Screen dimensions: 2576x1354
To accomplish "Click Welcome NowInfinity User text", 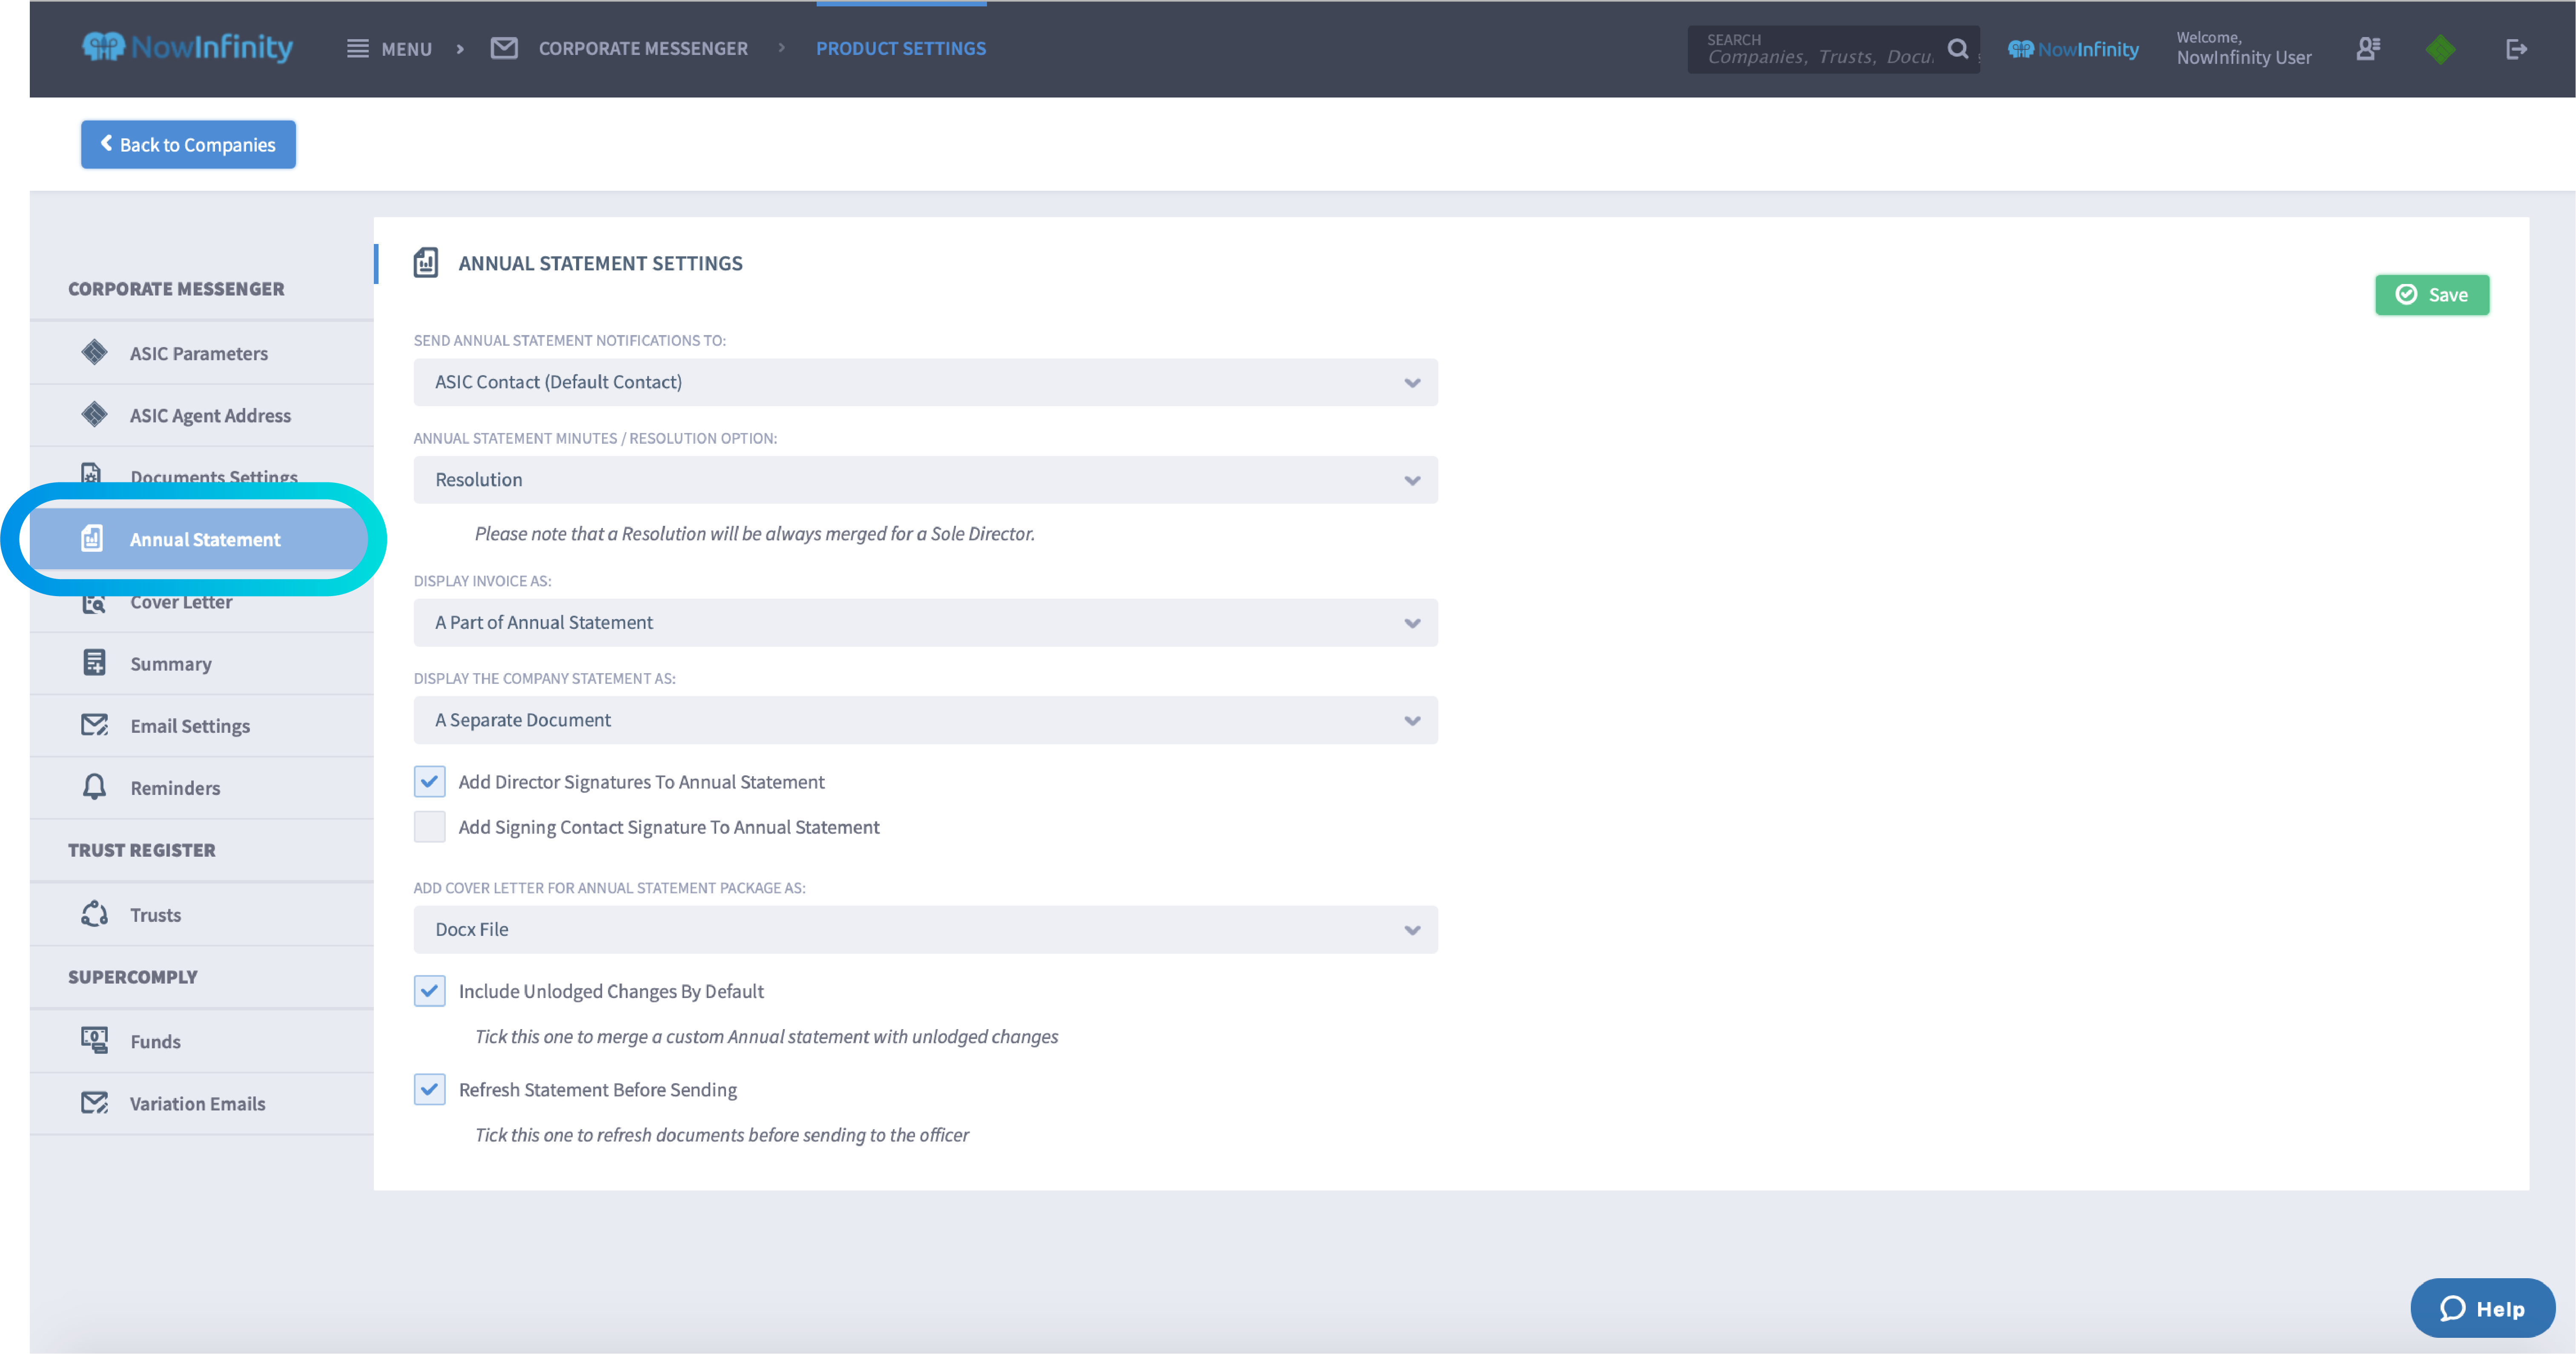I will (2243, 49).
